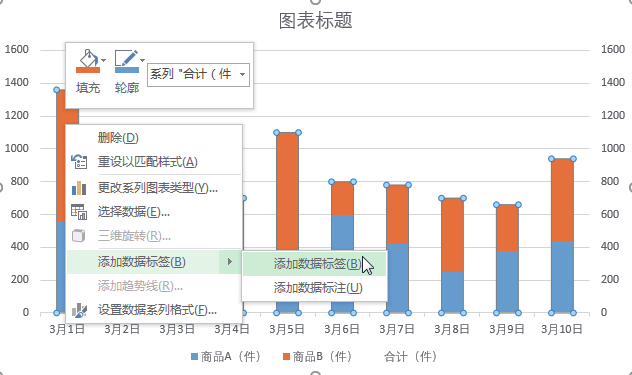632x375 pixels.
Task: Click the axis label 3月1日
Action: (x=67, y=329)
